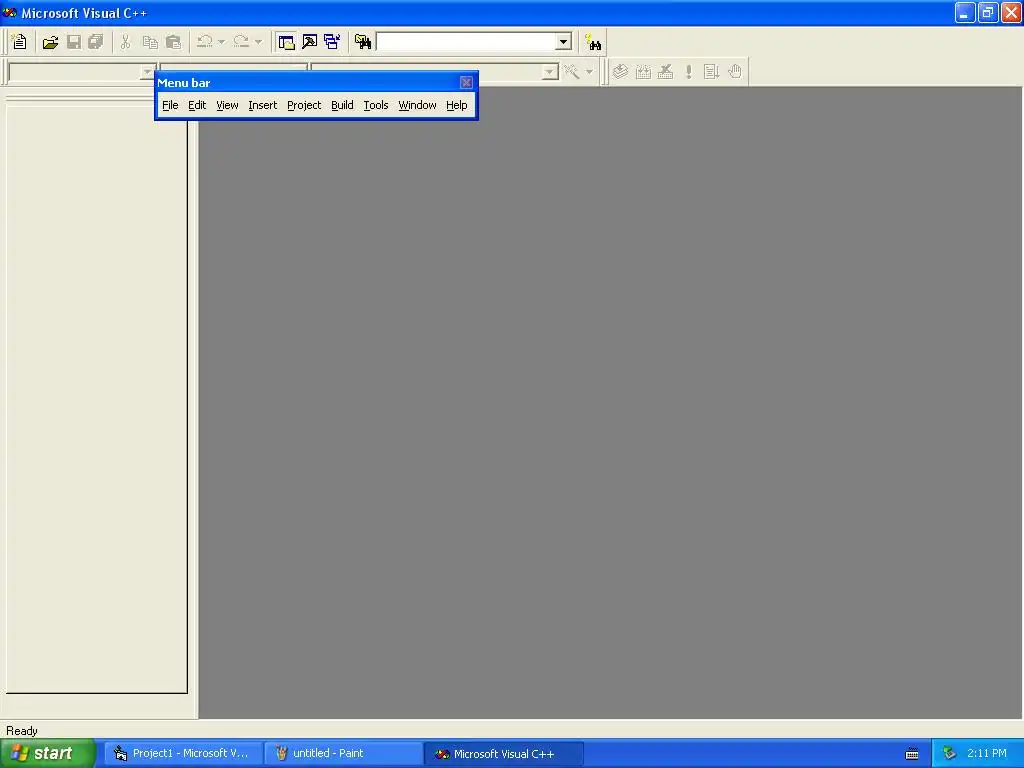Expand the third WizardBar members combo
Viewport: 1024px width, 768px height.
[x=550, y=71]
